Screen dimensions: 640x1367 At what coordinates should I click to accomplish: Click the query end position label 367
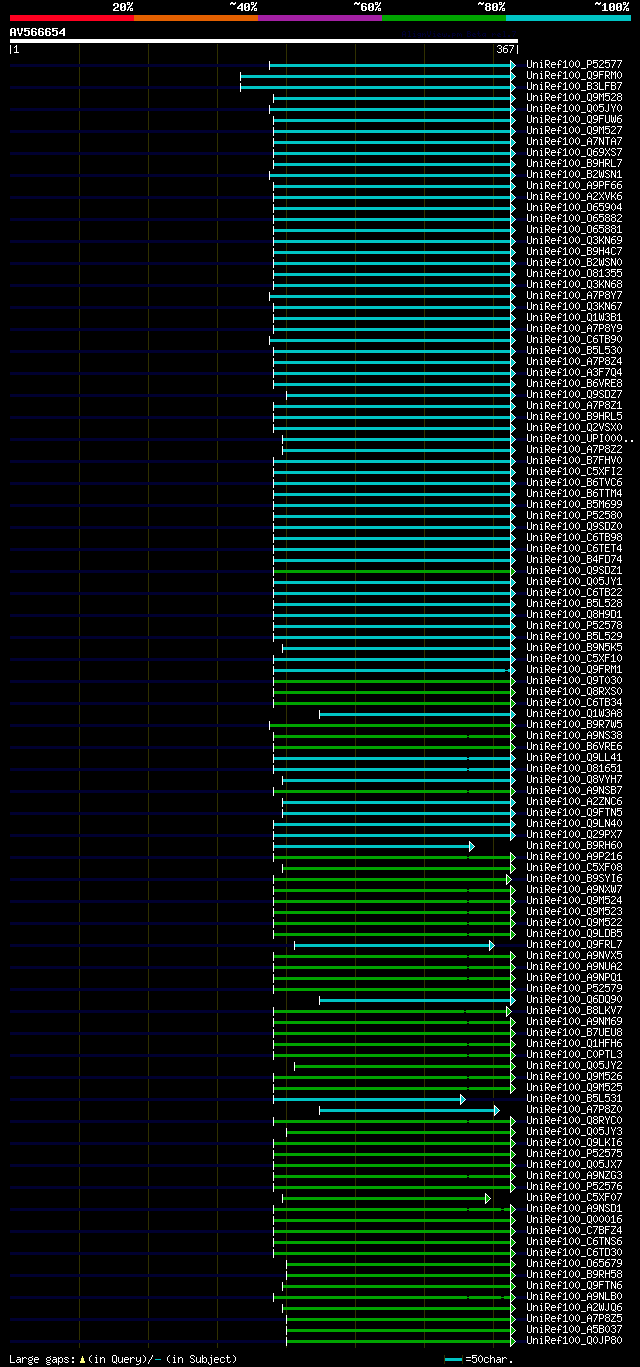(x=504, y=49)
